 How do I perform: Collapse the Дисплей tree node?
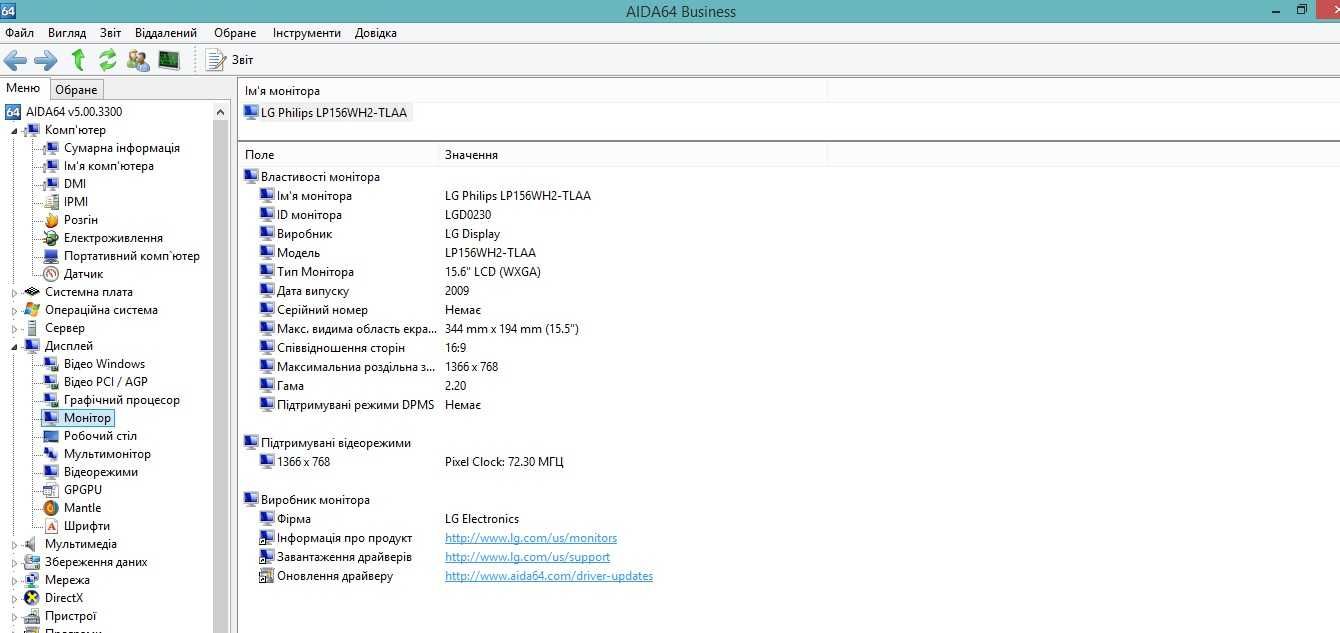(15, 346)
